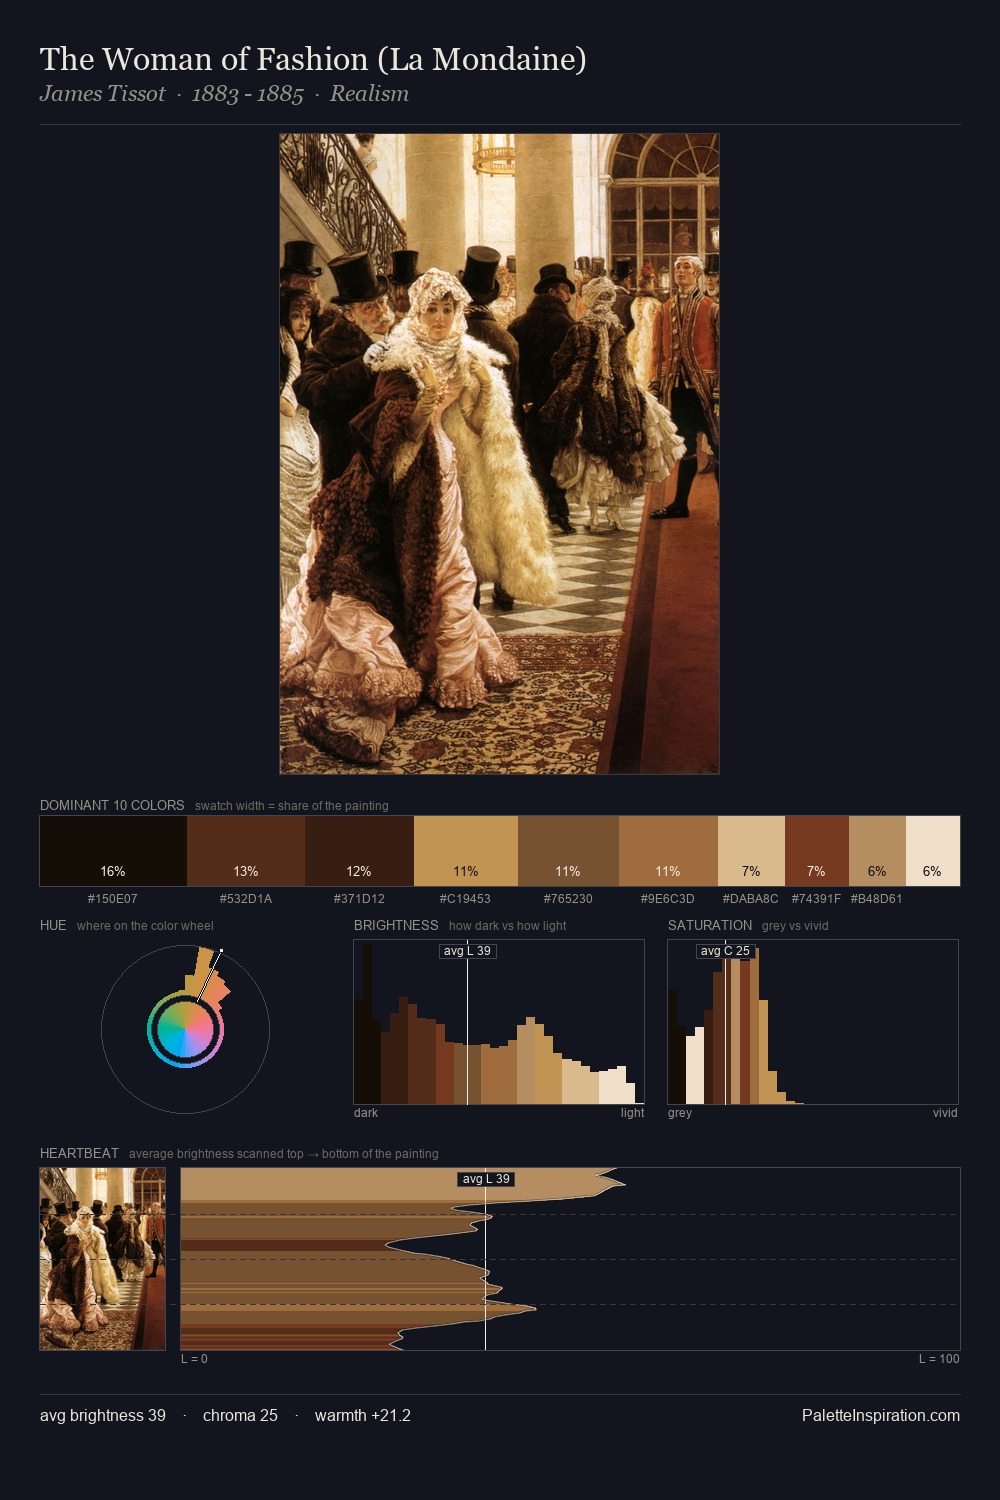1000x1500 pixels.
Task: Select the #9E6C3D swatch
Action: pyautogui.click(x=668, y=851)
